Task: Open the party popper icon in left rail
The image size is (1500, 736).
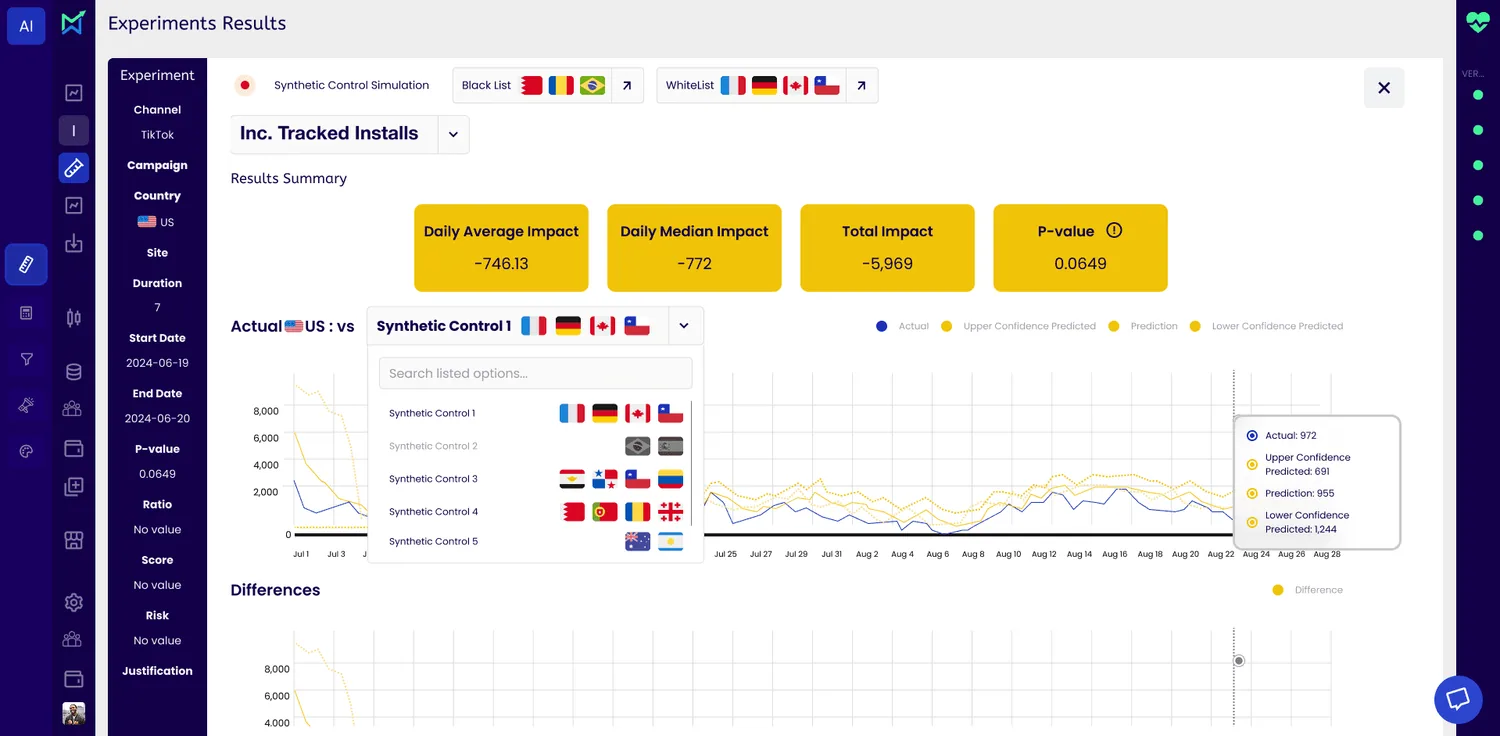Action: pos(26,405)
